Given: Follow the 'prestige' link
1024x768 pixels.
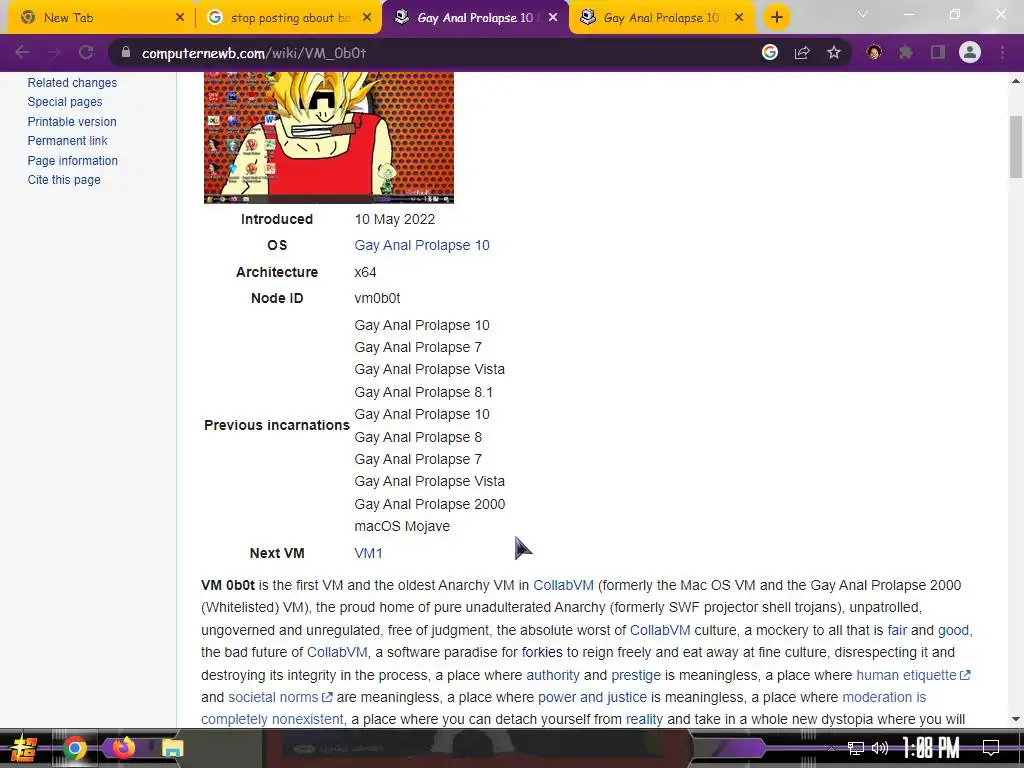Looking at the screenshot, I should click(635, 675).
